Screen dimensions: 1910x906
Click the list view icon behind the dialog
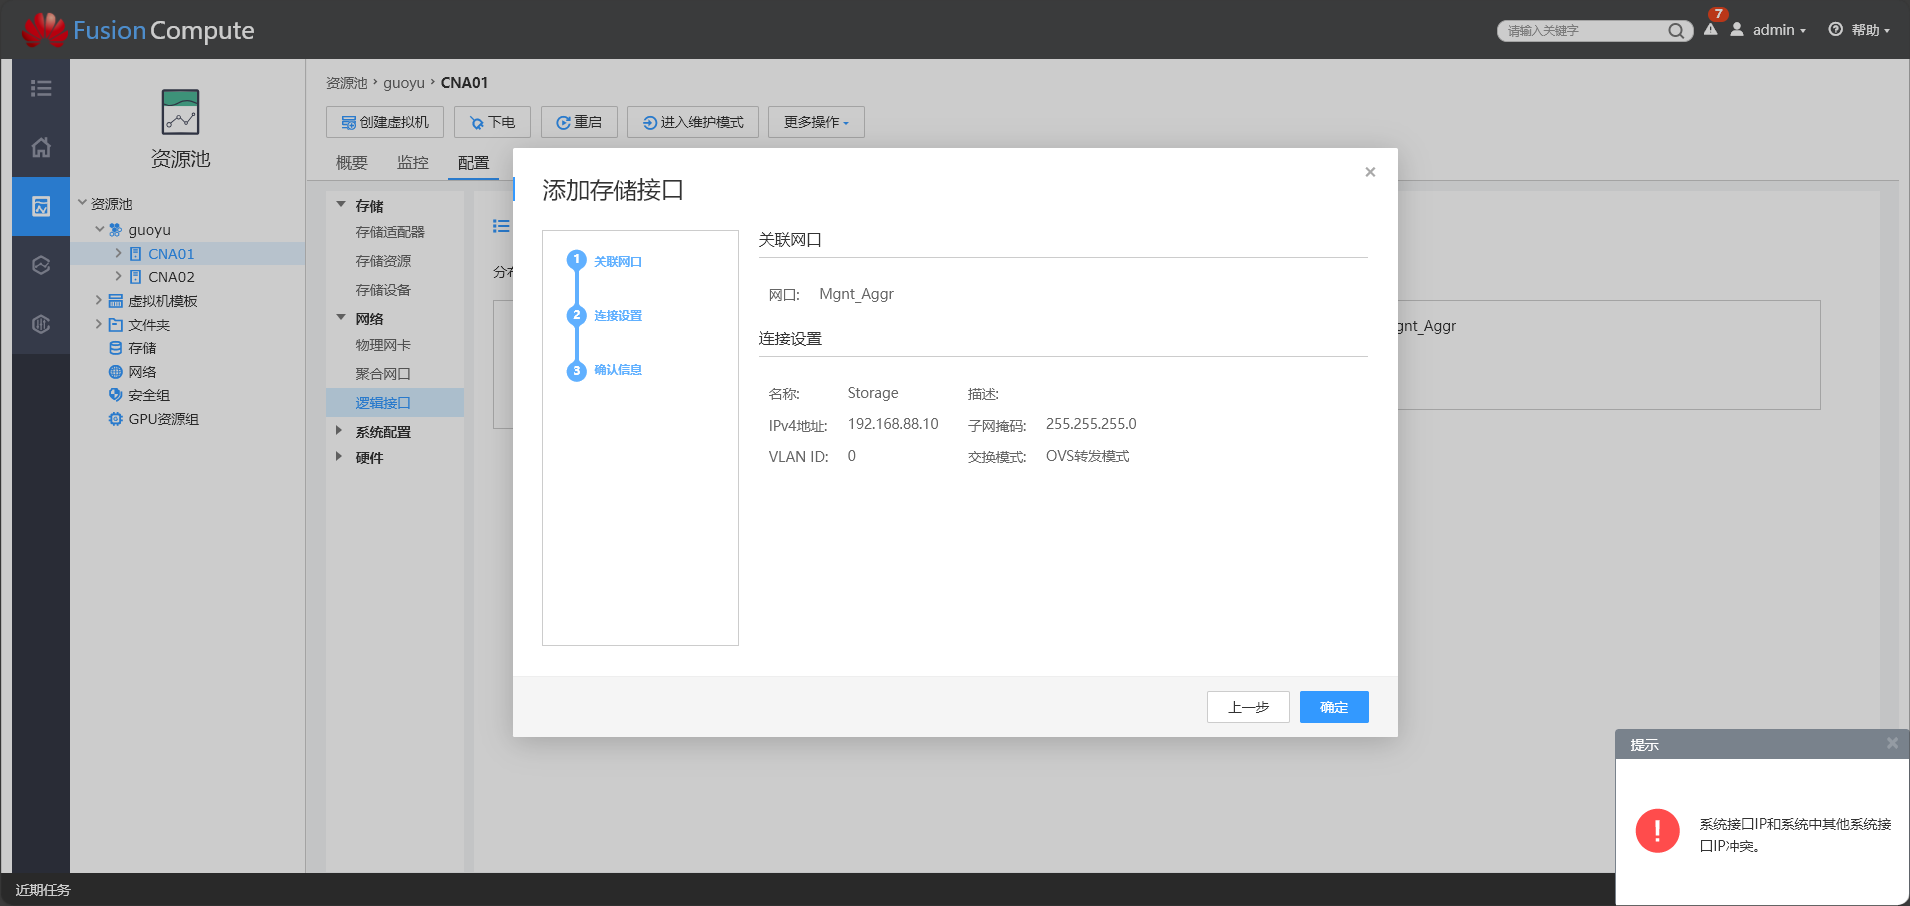click(501, 226)
